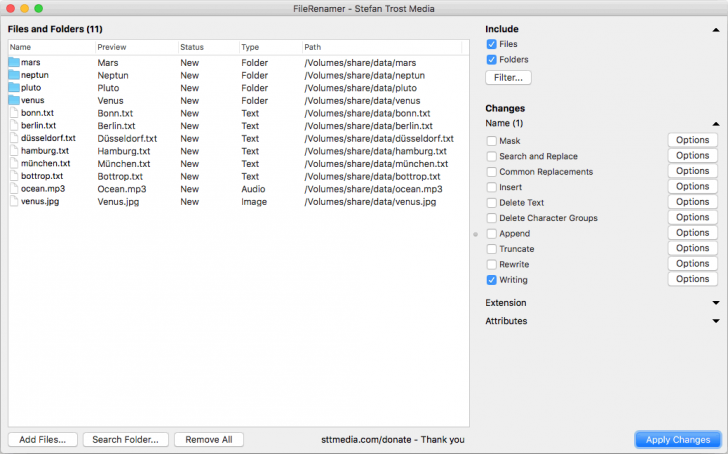The width and height of the screenshot is (728, 454).
Task: Click the düsseldorf.txt file icon
Action: click(14, 138)
